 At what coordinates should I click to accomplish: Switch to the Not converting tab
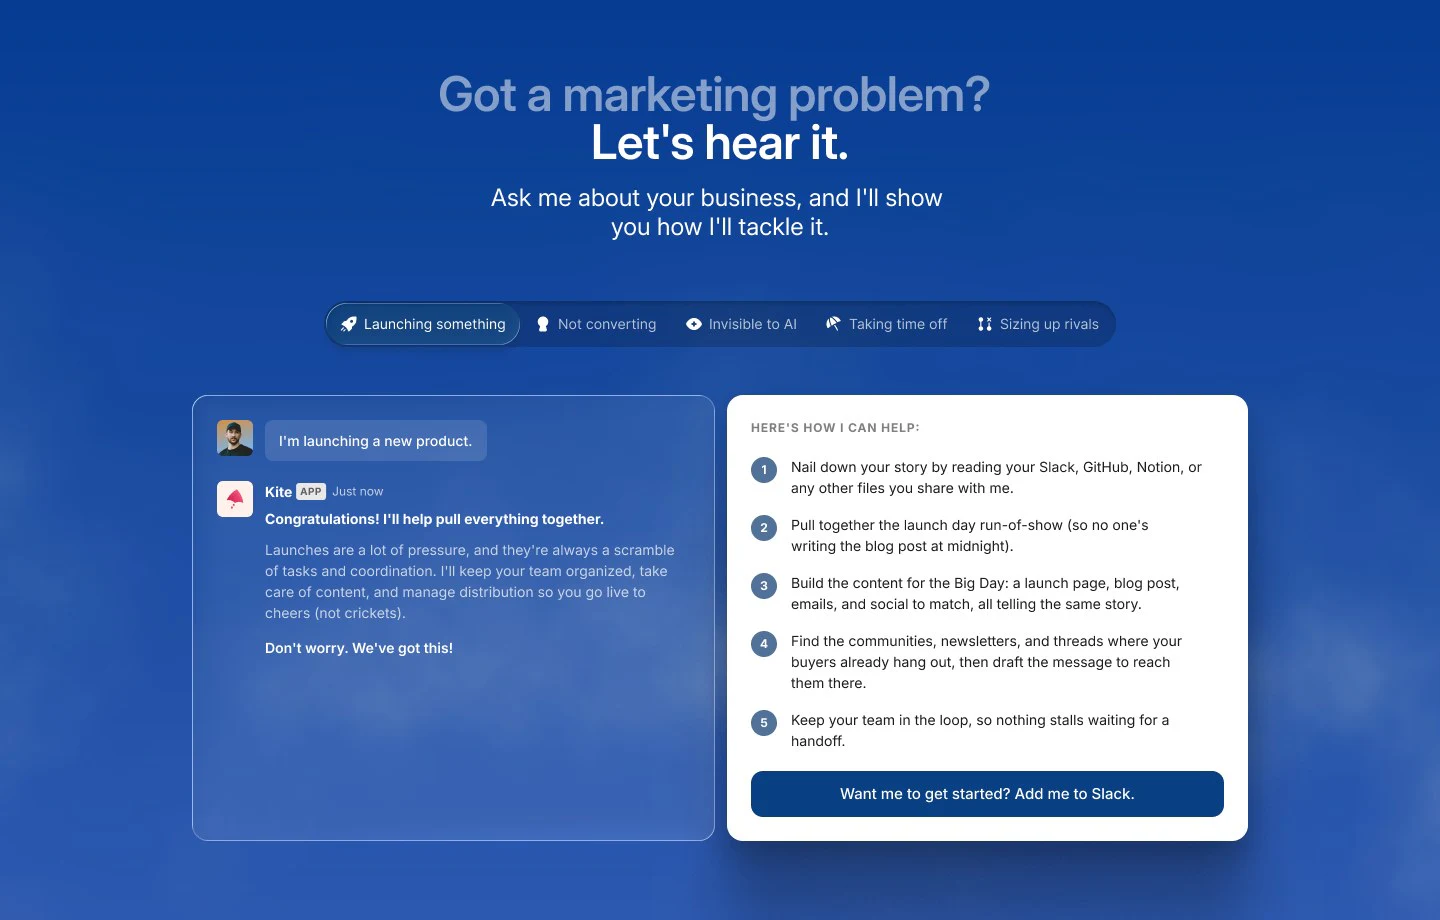click(x=597, y=324)
